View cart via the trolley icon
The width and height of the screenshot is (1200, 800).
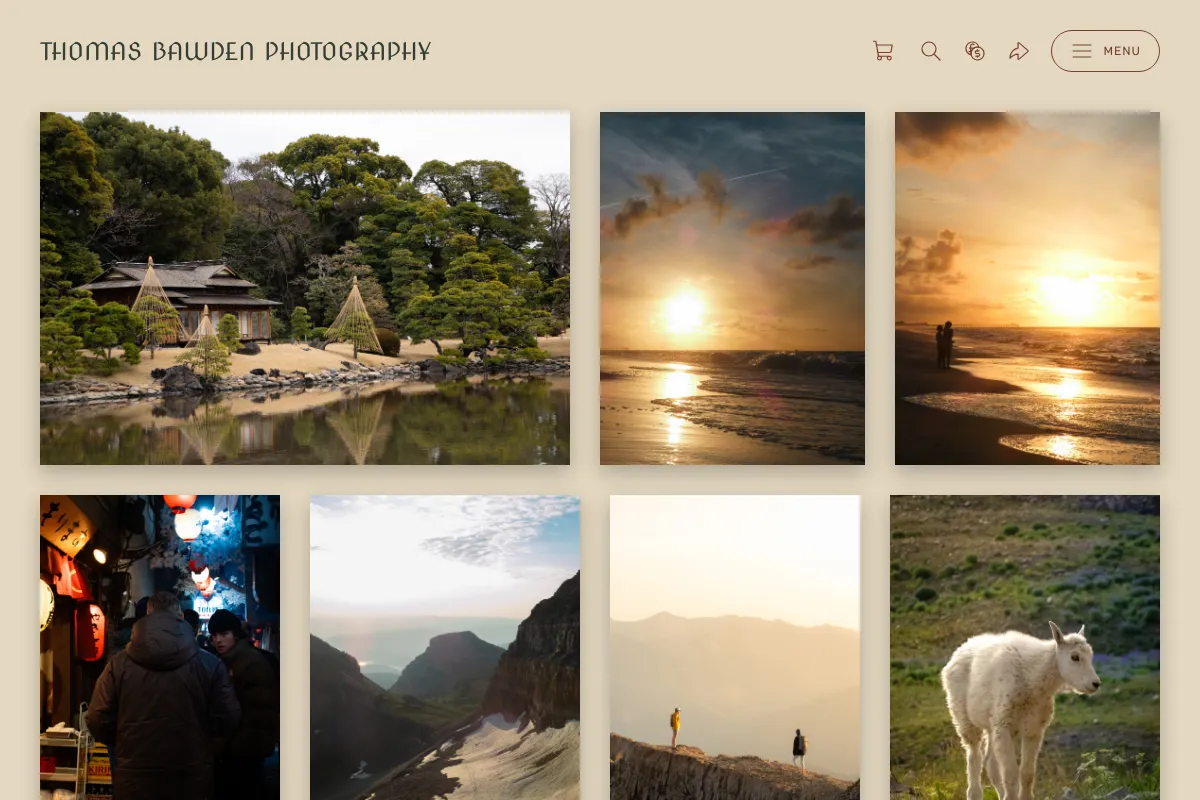883,51
